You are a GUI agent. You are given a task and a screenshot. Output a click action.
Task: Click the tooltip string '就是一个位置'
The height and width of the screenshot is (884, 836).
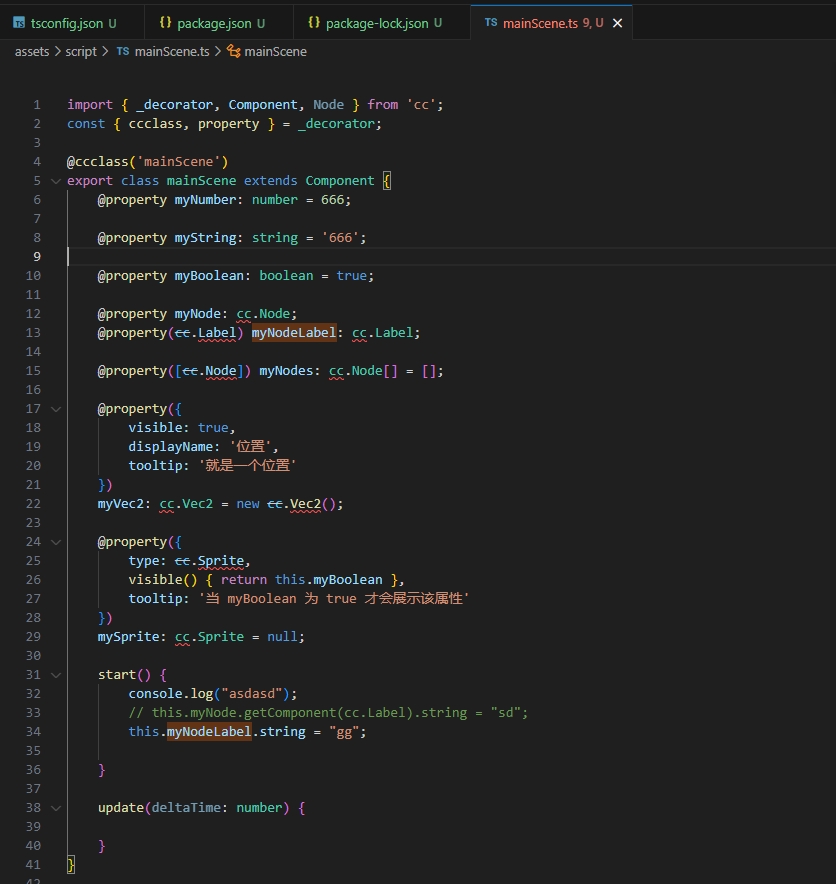pos(247,465)
